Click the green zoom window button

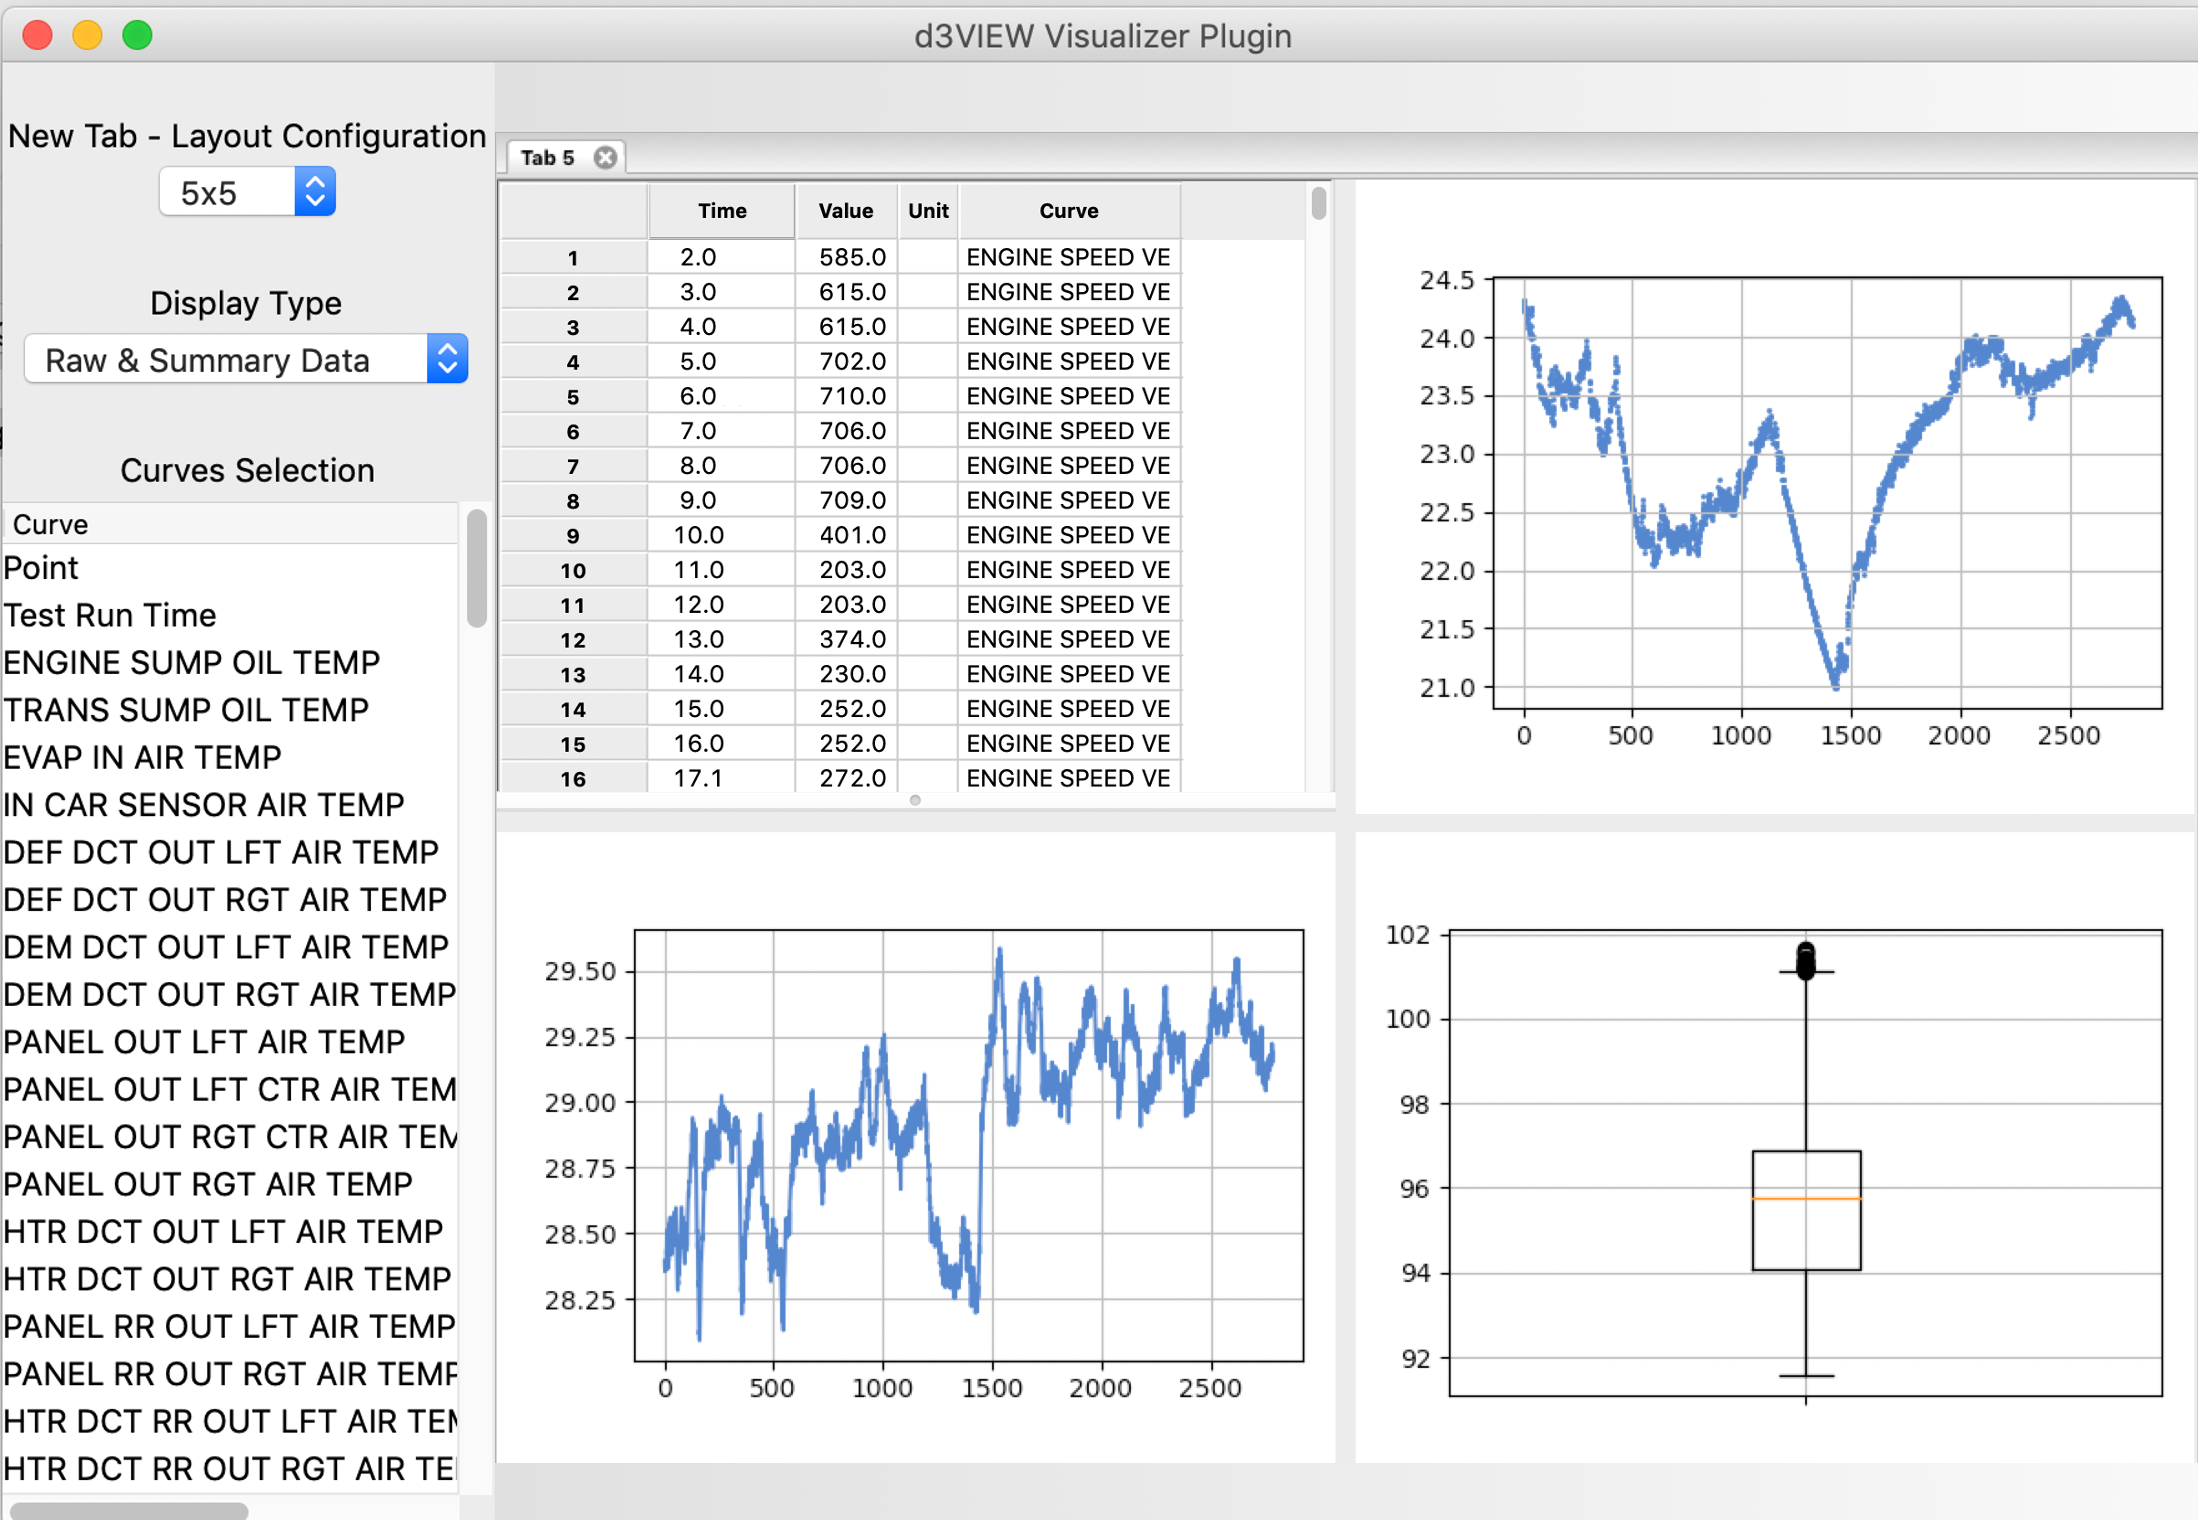tap(137, 36)
